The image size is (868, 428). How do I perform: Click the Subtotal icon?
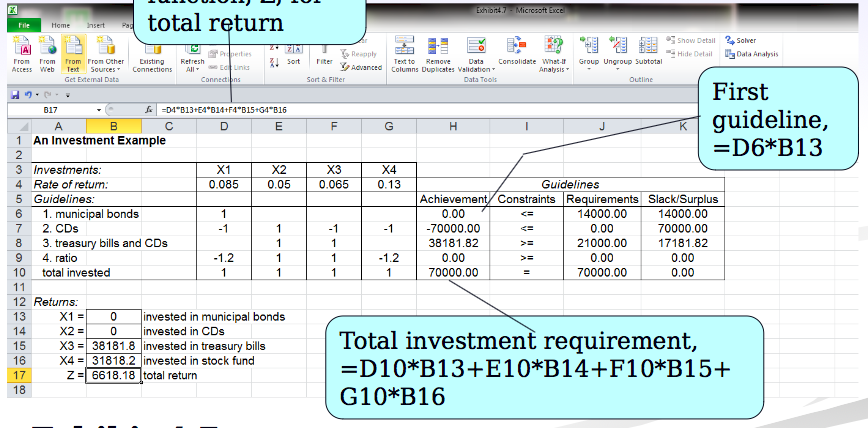click(648, 46)
